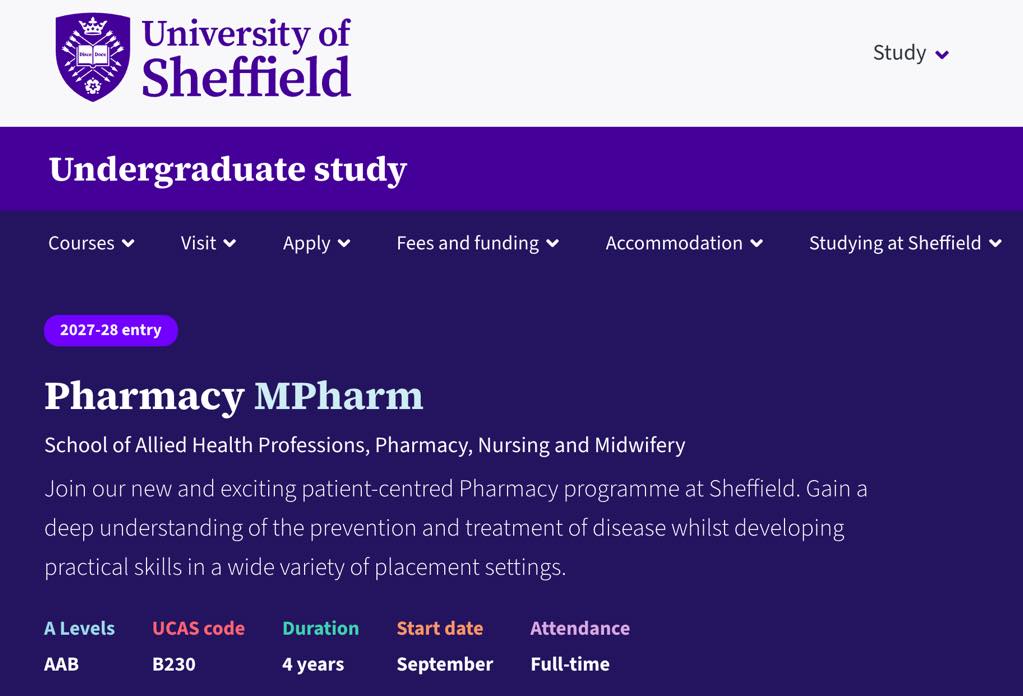
Task: Open Fees and funding menu label
Action: point(468,243)
